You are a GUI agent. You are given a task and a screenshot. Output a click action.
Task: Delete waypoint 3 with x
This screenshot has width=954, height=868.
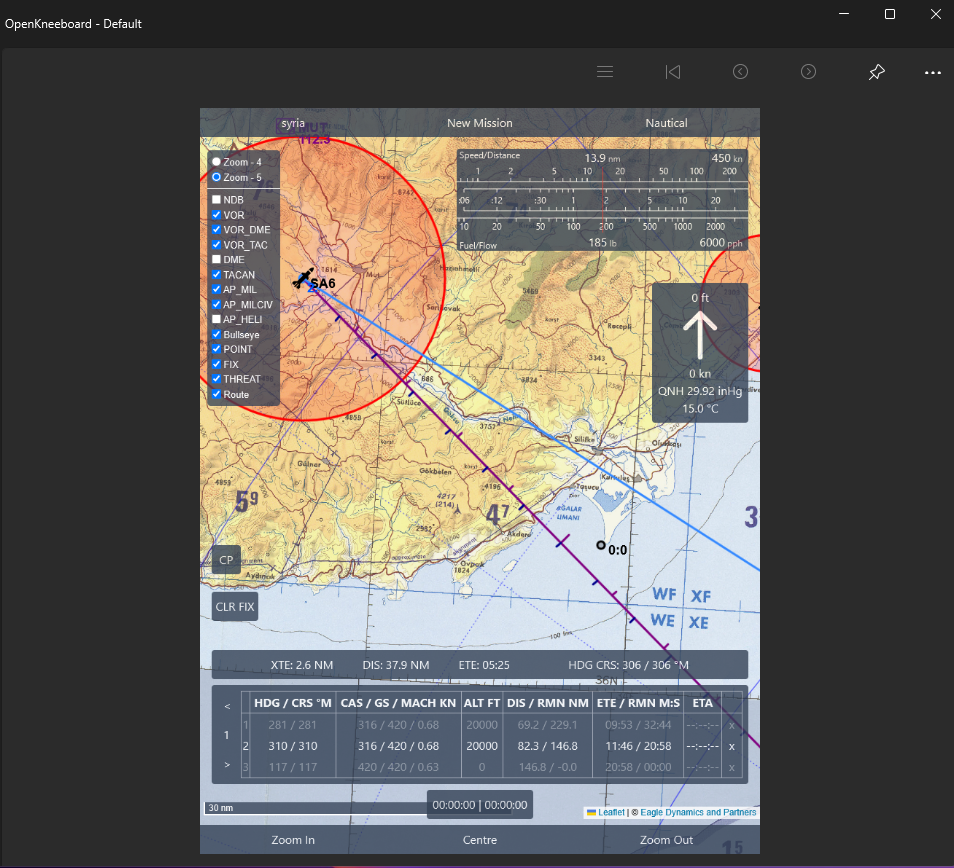tap(731, 768)
